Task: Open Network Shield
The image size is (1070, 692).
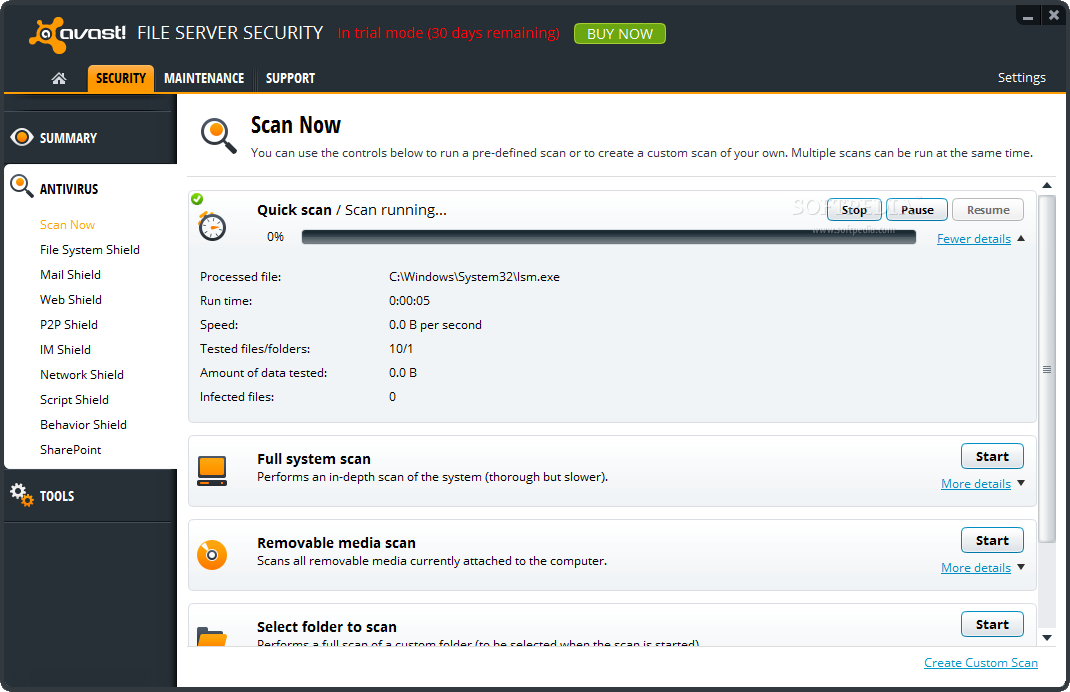Action: click(82, 375)
